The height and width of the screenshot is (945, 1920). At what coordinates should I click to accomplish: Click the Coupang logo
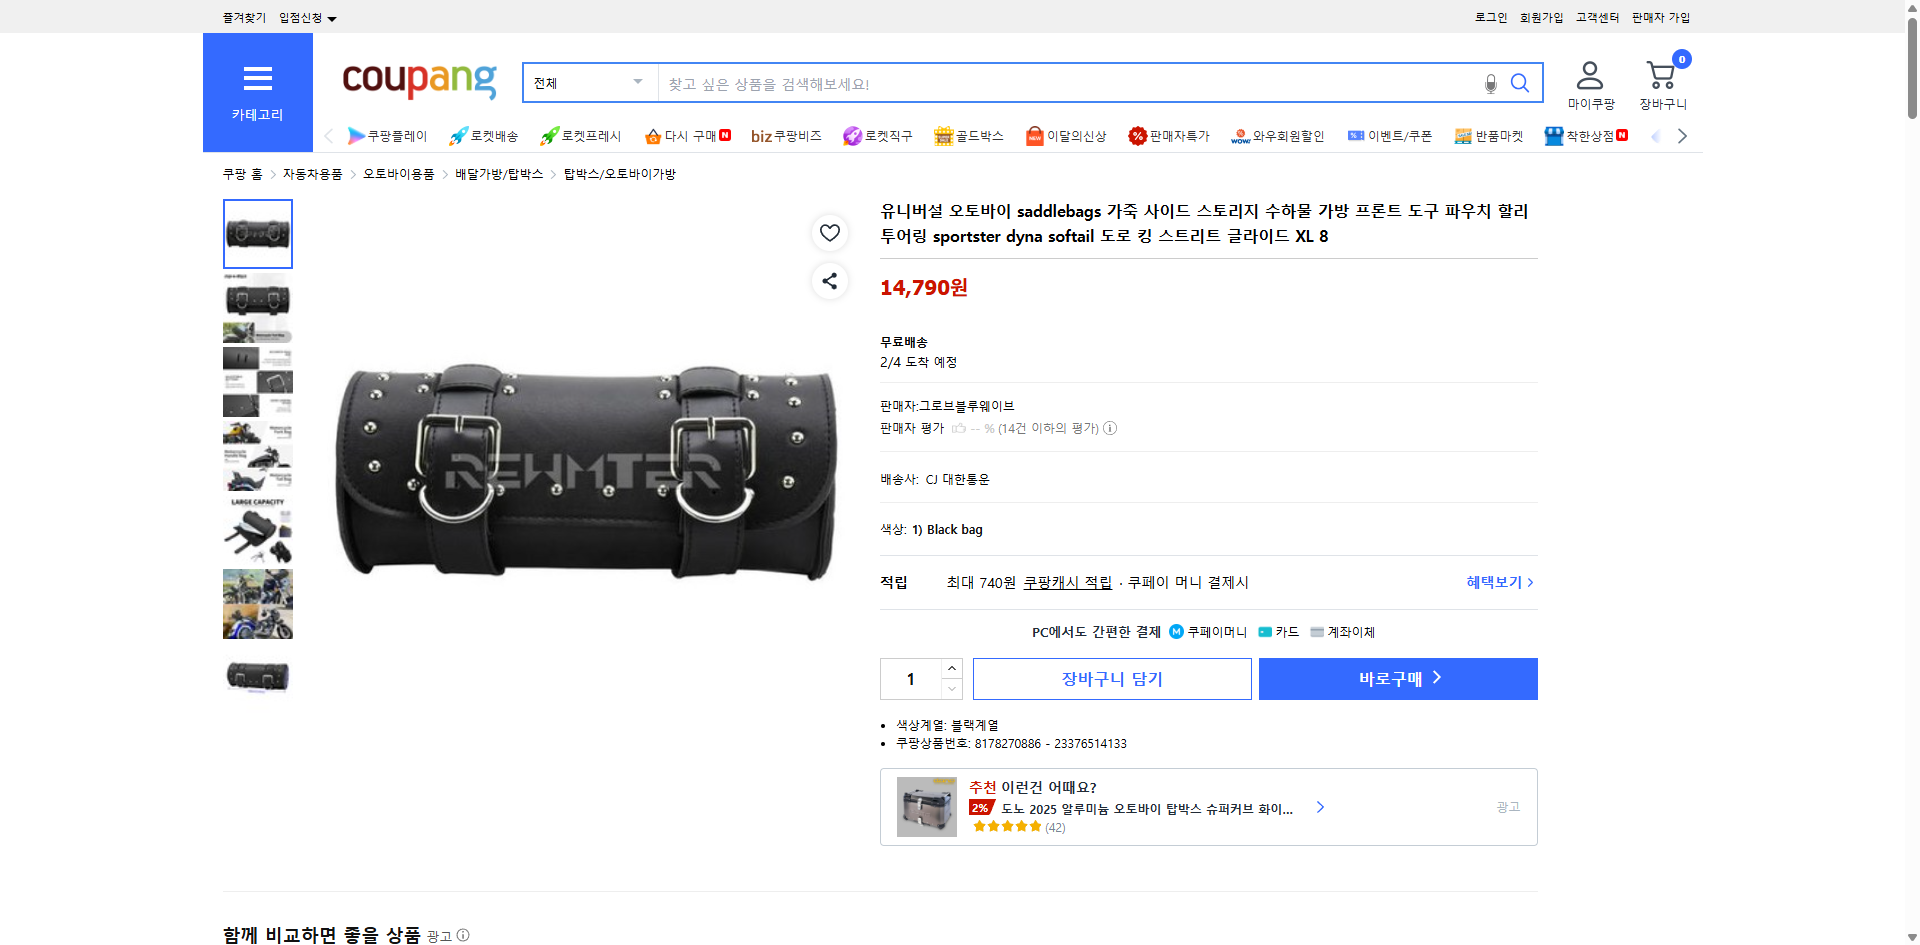(418, 82)
